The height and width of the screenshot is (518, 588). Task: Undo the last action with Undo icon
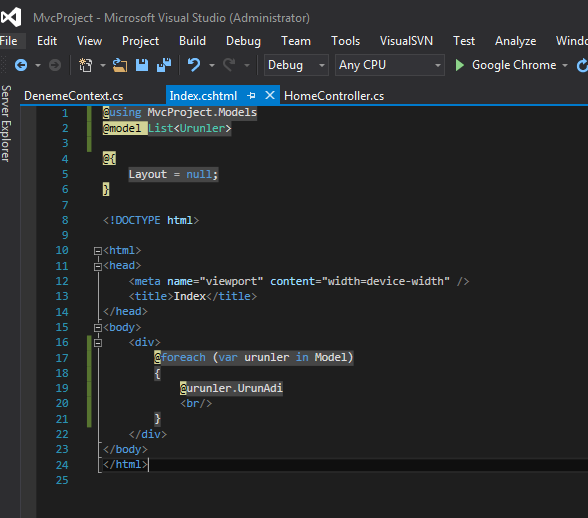[194, 65]
